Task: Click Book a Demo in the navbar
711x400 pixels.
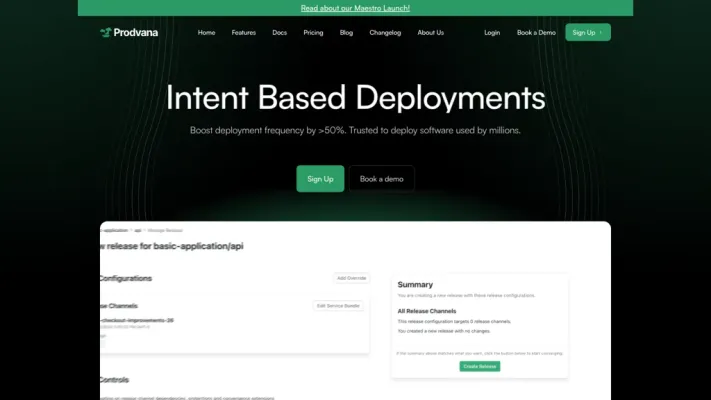Action: tap(536, 32)
